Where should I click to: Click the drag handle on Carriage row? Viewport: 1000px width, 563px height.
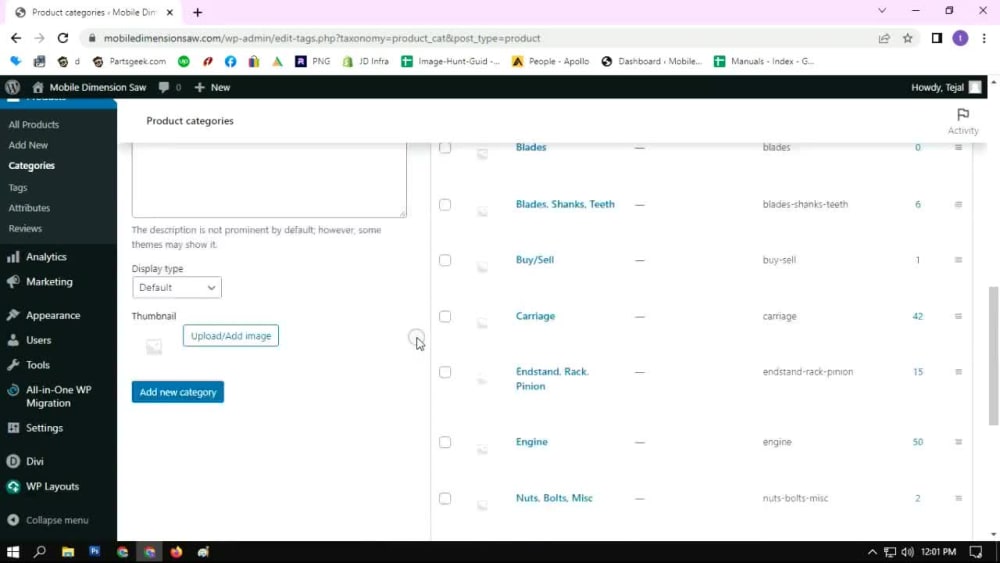[958, 316]
